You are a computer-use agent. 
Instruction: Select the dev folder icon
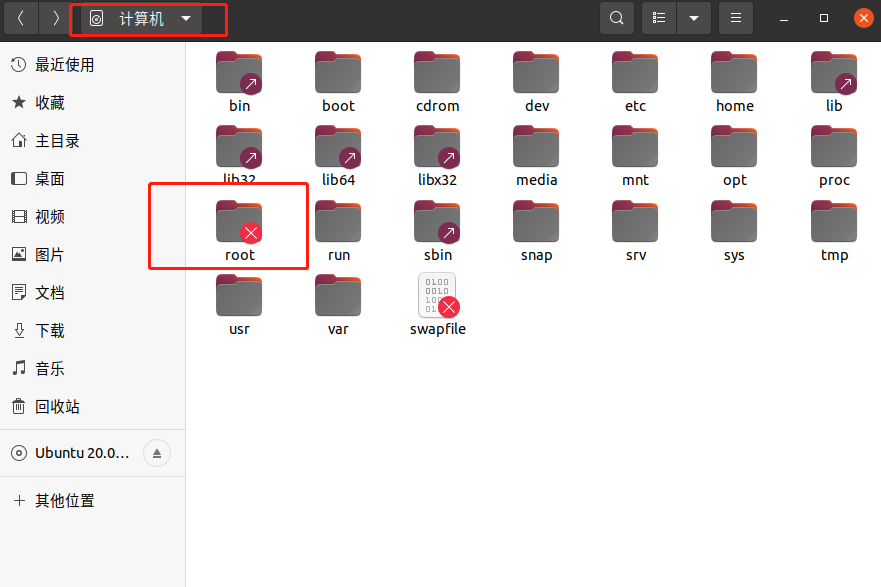(x=536, y=72)
